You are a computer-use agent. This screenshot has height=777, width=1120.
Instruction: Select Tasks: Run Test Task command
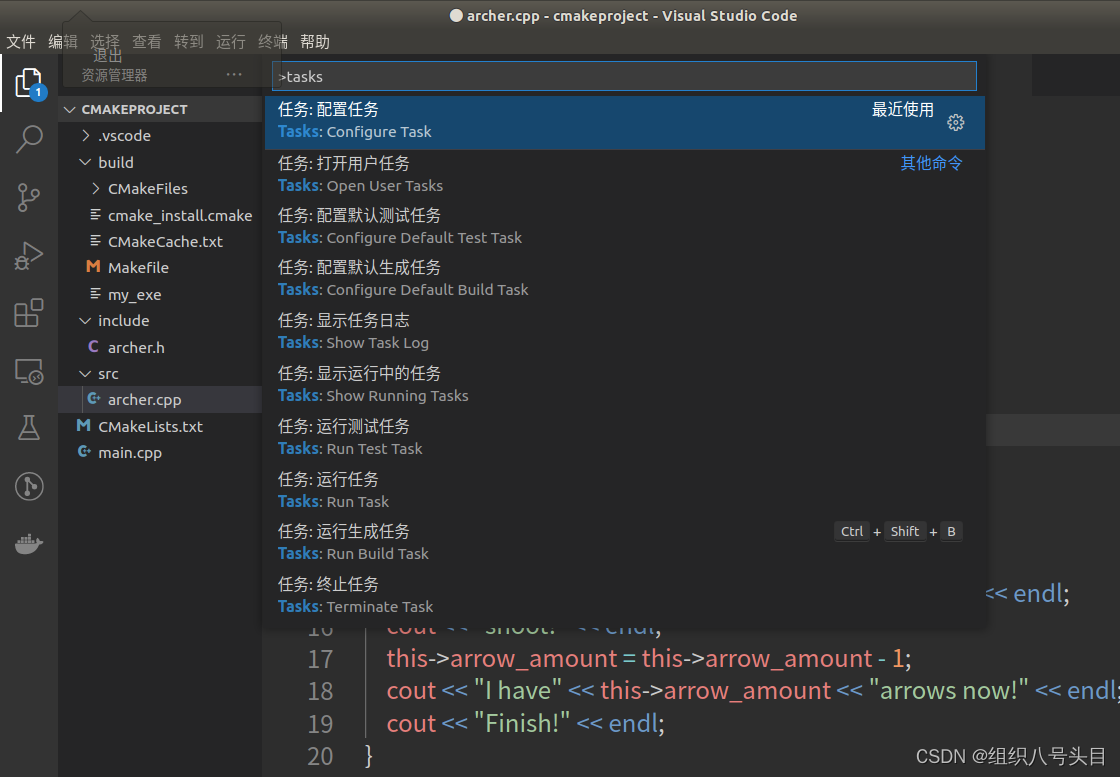pos(625,438)
